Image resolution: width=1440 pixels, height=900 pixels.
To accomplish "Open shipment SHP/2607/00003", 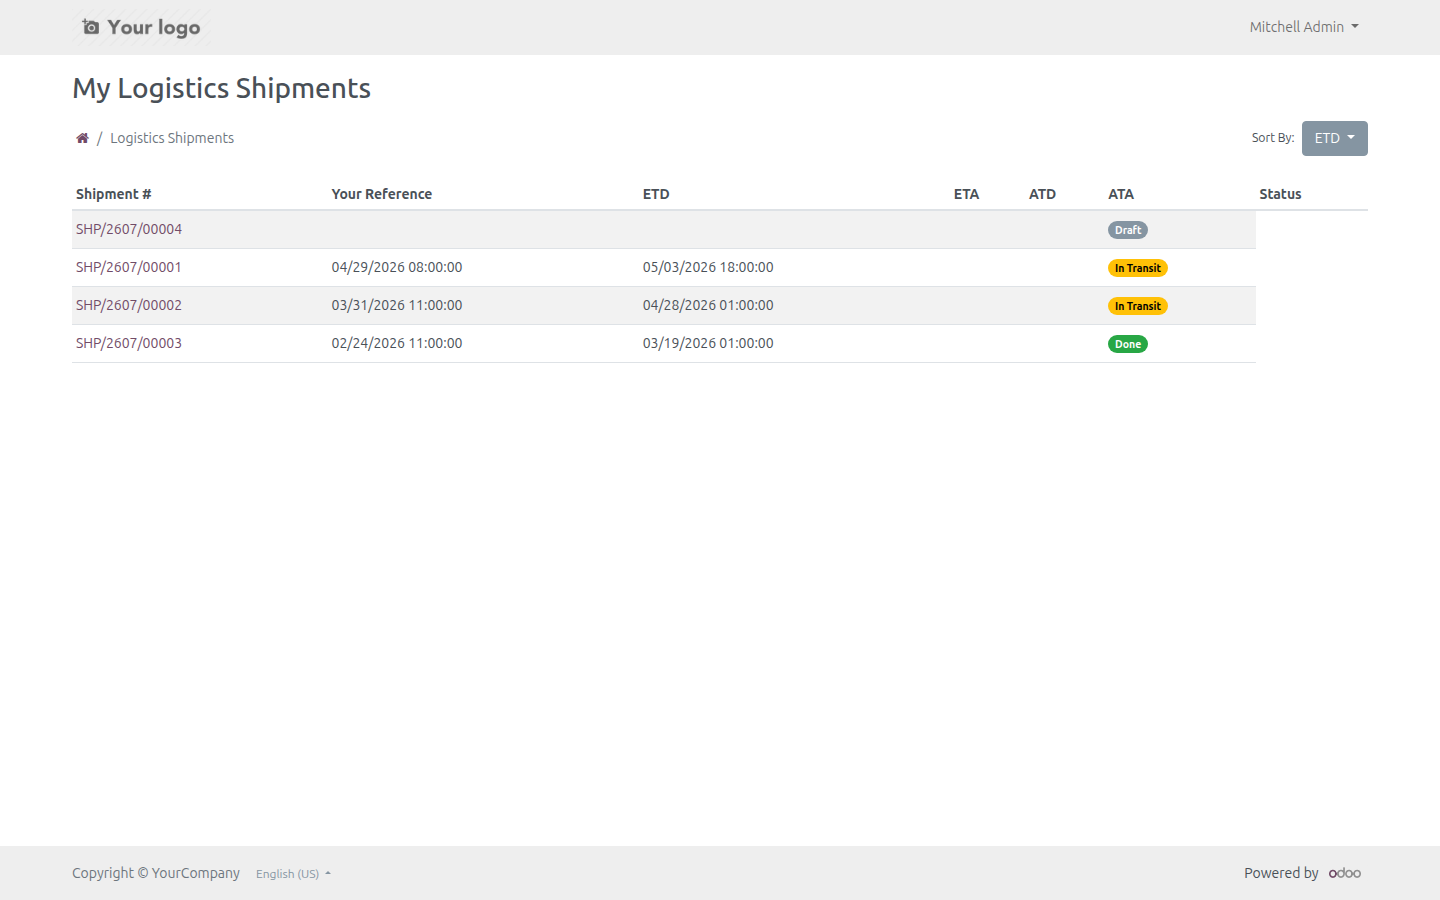I will pyautogui.click(x=129, y=343).
